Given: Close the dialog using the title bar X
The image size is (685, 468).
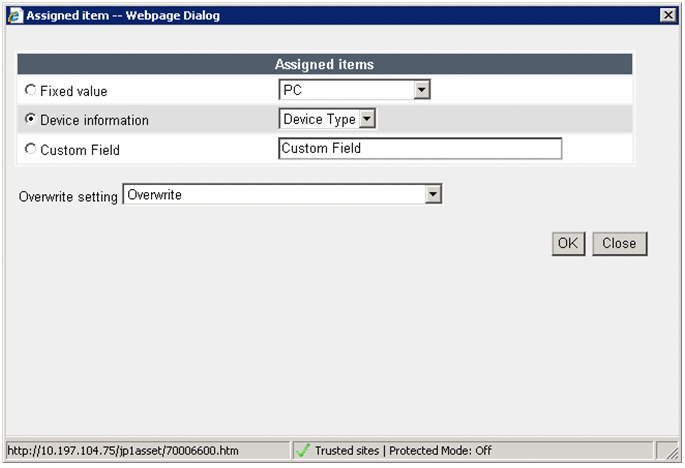Looking at the screenshot, I should click(x=667, y=15).
